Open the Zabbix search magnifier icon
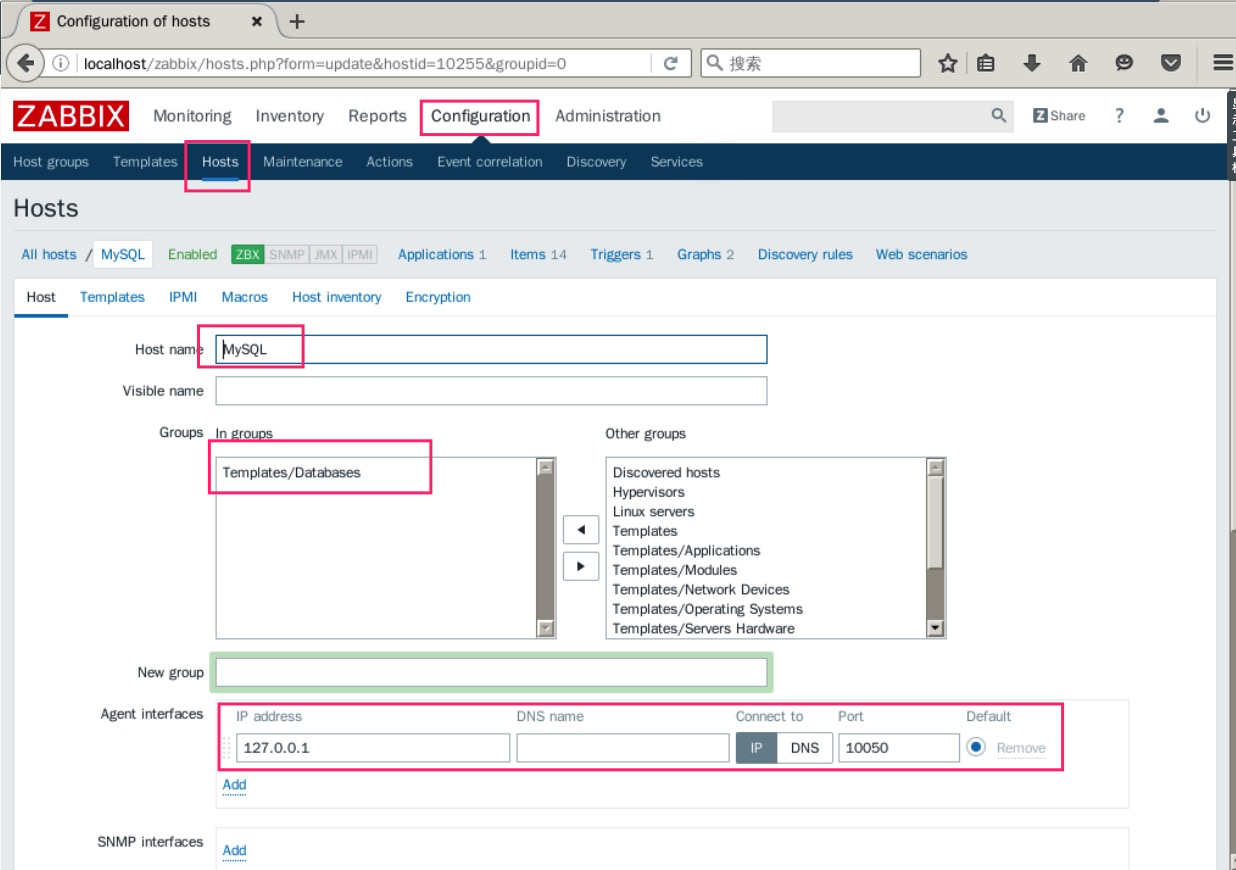Screen dimensions: 1236x870 tap(998, 115)
